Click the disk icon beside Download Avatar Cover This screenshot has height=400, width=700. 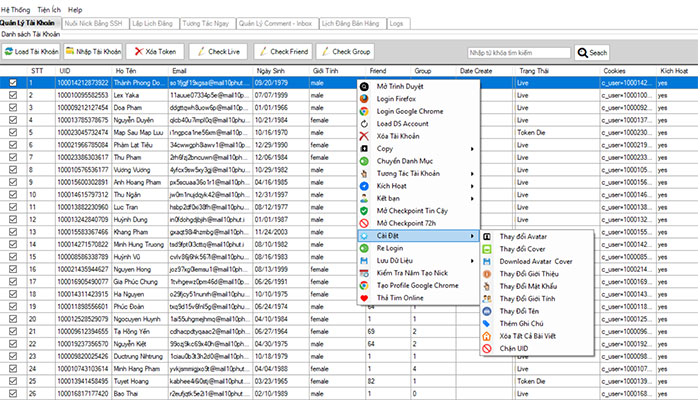click(487, 262)
